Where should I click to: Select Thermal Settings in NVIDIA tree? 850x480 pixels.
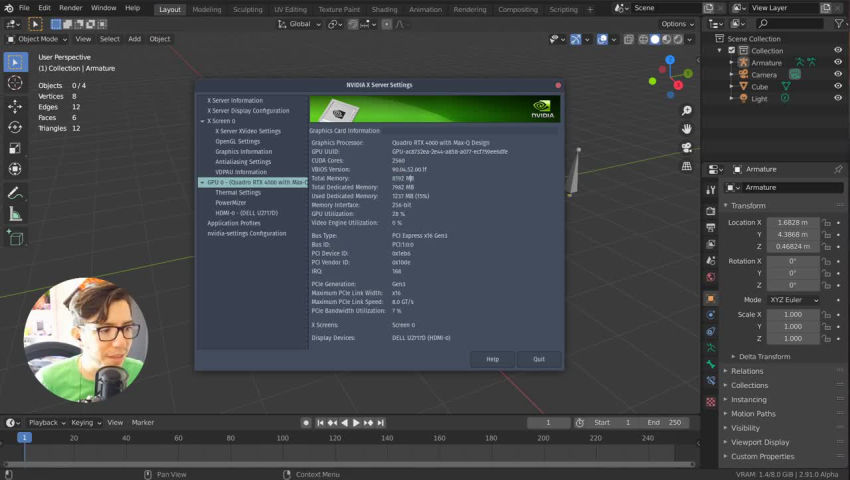click(238, 193)
